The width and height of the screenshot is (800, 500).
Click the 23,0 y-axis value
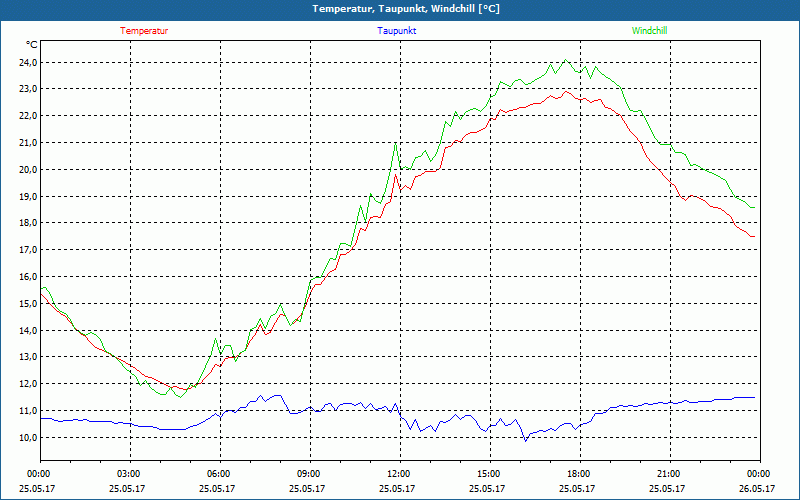(x=28, y=89)
